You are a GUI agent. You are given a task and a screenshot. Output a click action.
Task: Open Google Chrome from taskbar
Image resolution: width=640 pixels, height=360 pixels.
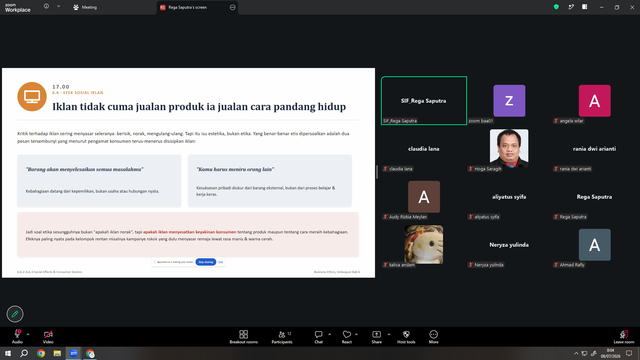click(41, 353)
